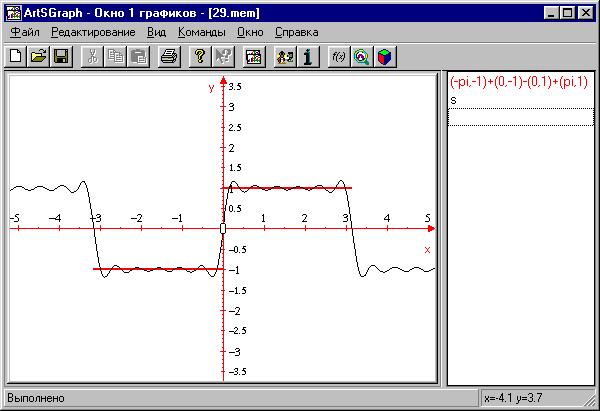This screenshot has width=600, height=411.
Task: Select the magnifier zoom tool
Action: pos(361,57)
